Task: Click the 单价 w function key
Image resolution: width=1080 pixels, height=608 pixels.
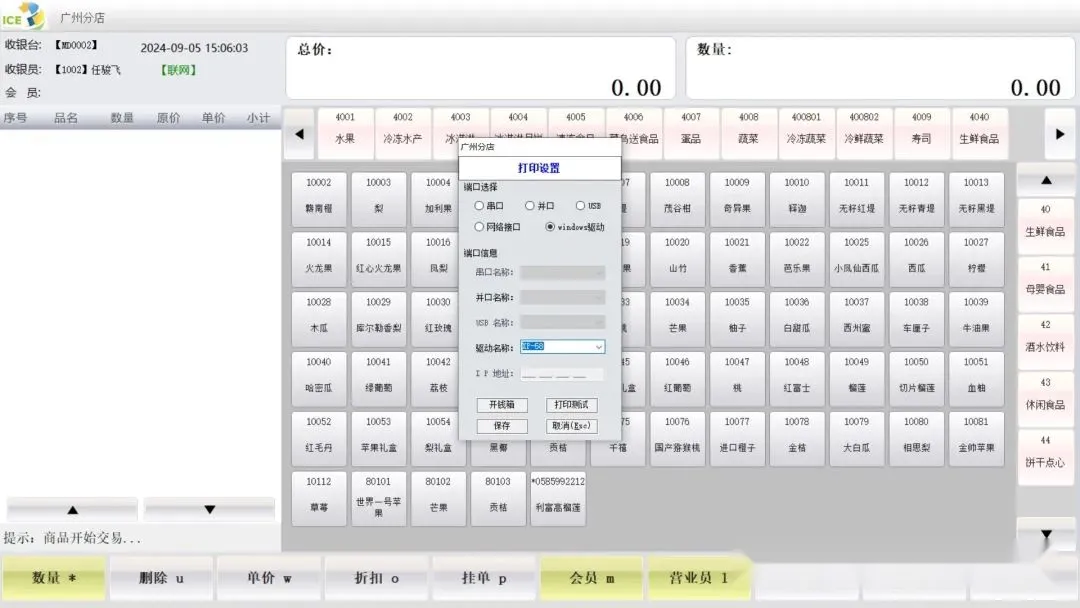Action: point(269,578)
